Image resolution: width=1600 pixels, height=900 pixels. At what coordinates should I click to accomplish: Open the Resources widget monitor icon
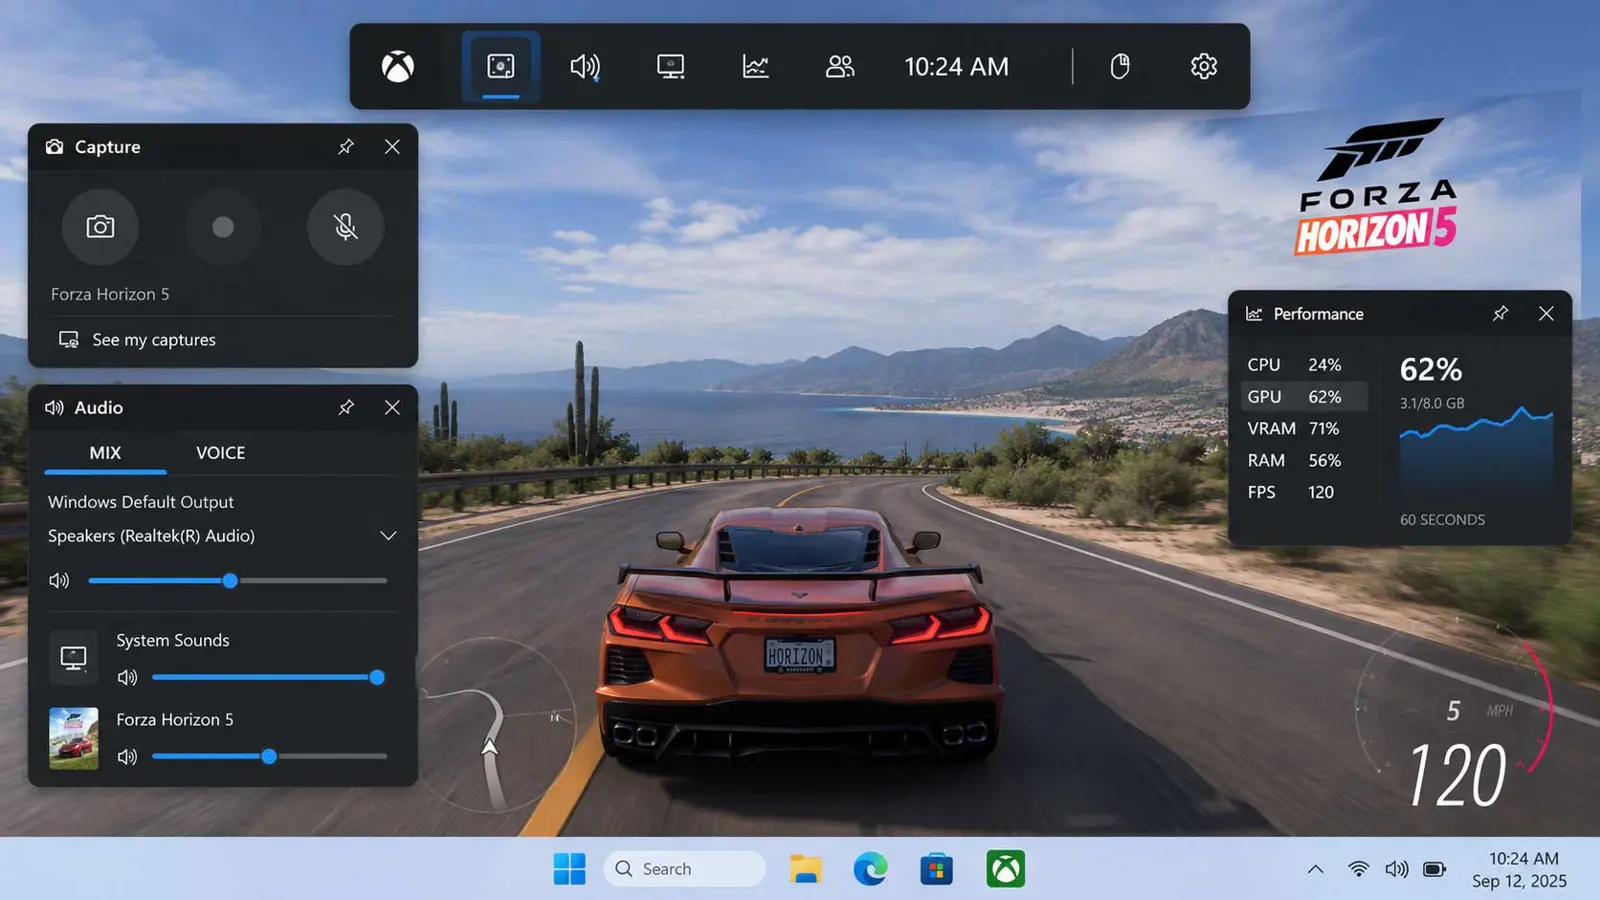coord(670,67)
